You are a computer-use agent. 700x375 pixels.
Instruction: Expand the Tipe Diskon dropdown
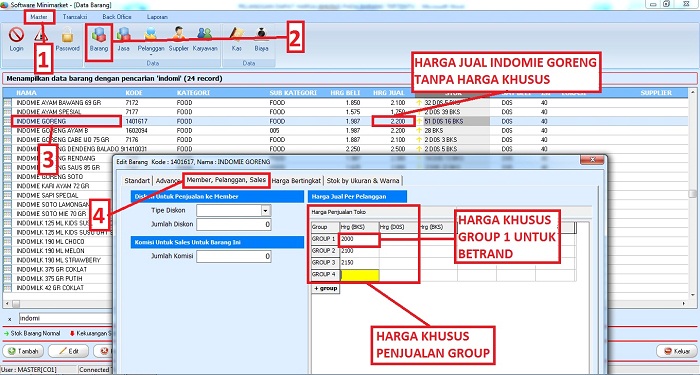(x=266, y=210)
